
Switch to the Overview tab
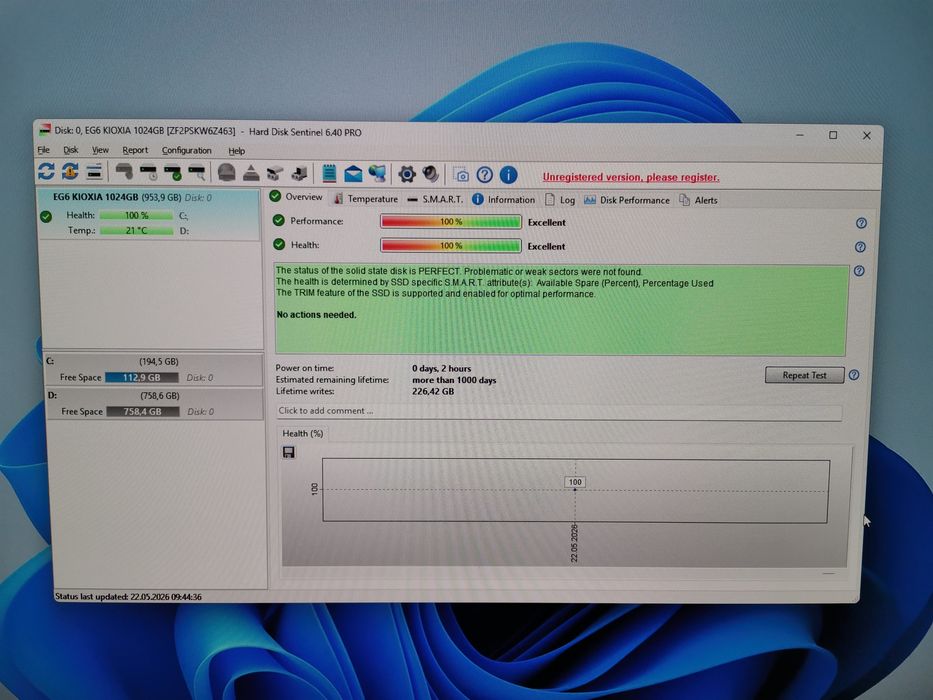pyautogui.click(x=296, y=197)
